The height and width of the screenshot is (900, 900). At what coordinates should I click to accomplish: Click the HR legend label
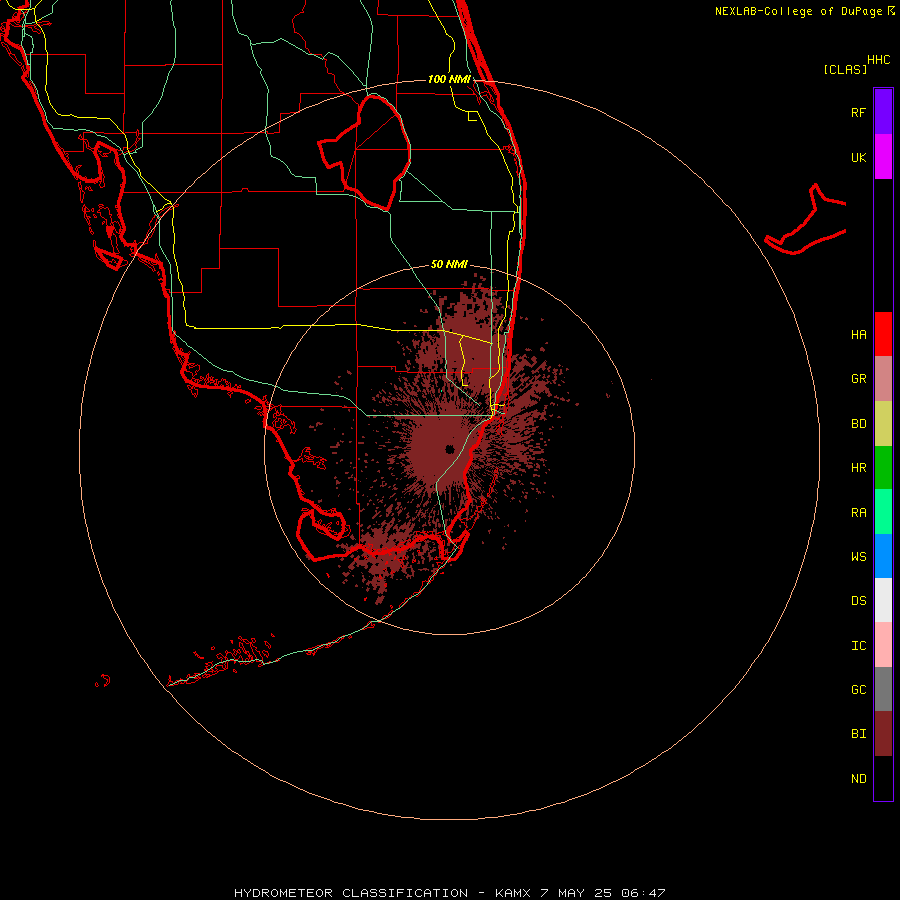[858, 468]
